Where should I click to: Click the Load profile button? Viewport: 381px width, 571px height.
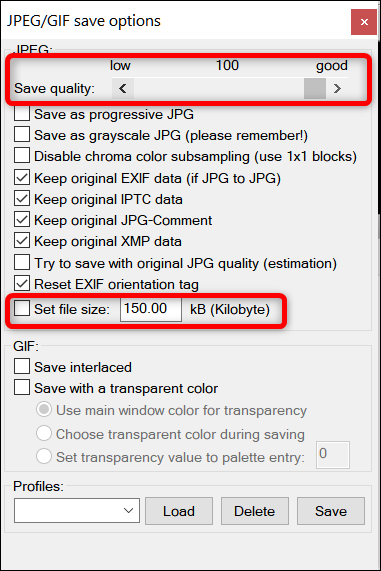point(179,511)
